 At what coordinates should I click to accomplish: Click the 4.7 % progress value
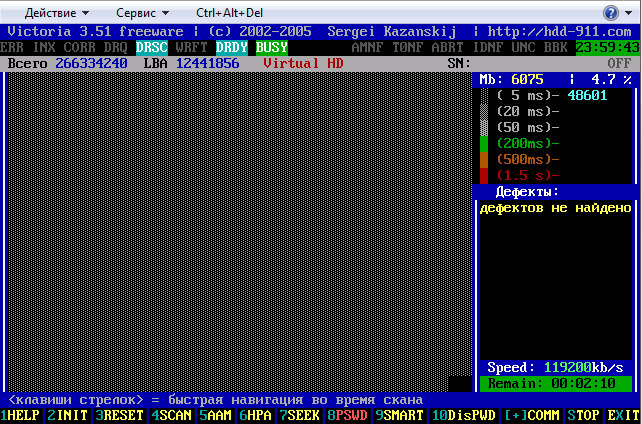click(x=611, y=79)
